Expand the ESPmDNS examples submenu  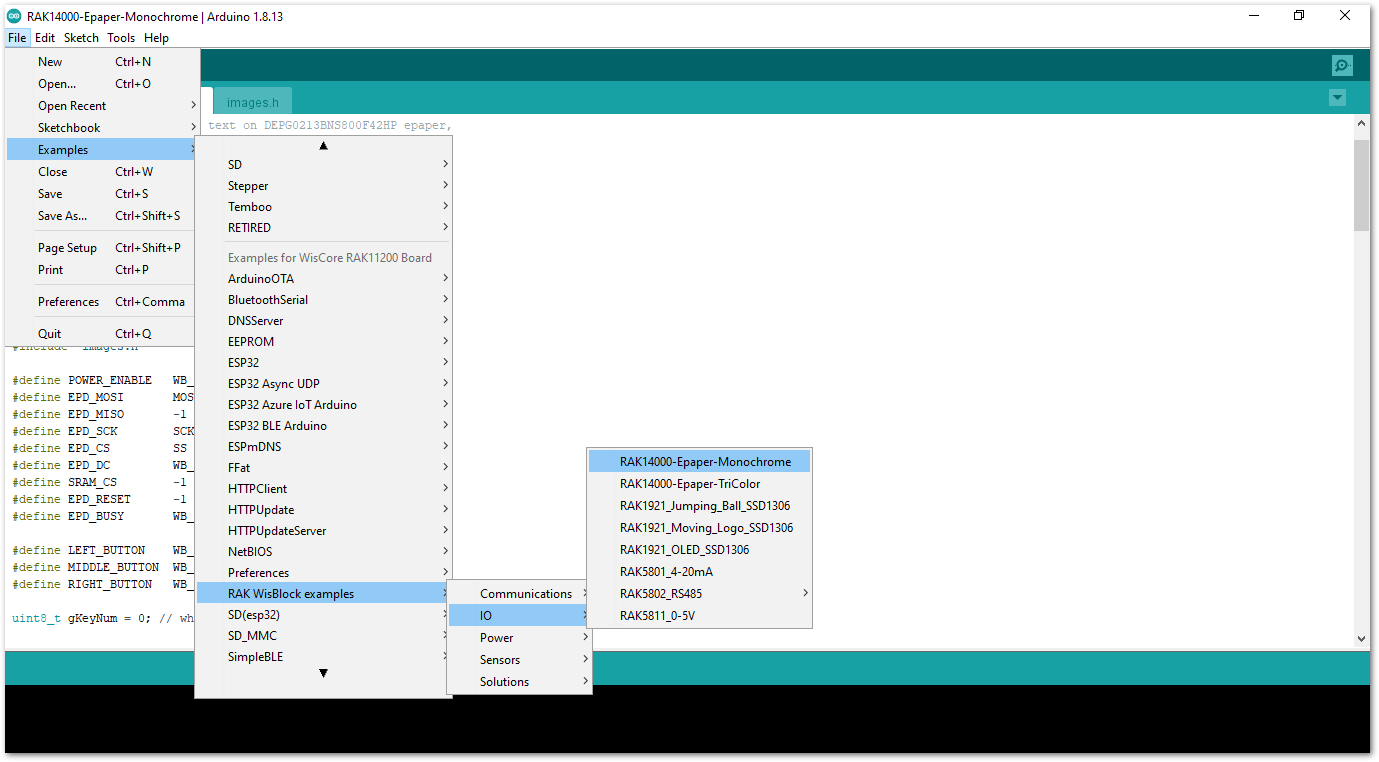tap(323, 447)
